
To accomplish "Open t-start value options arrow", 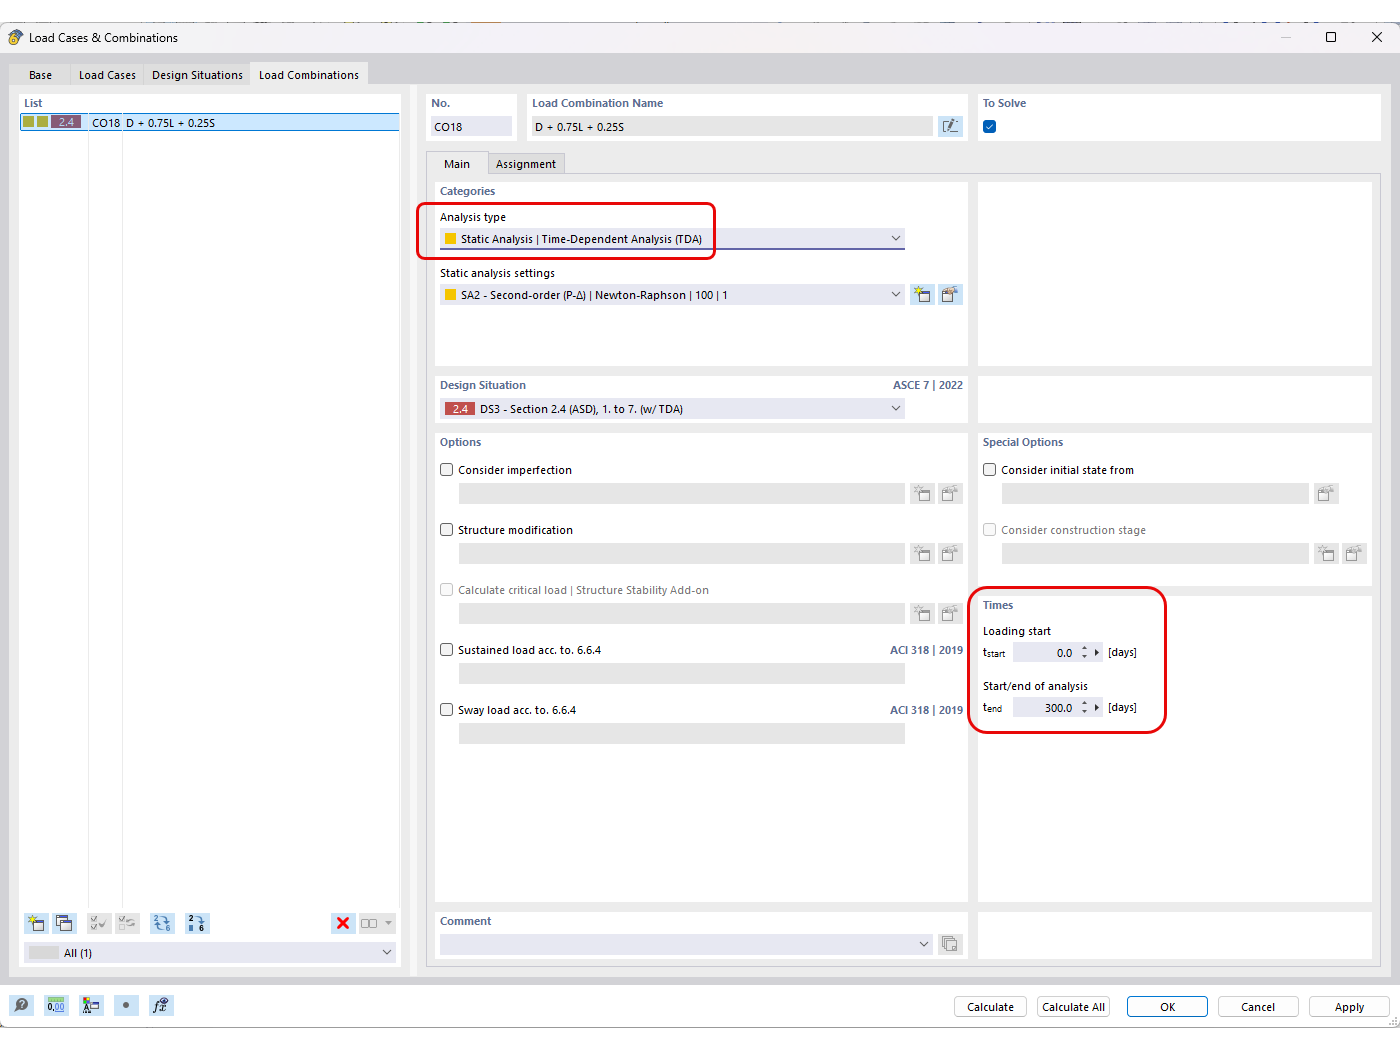I will [x=1097, y=653].
